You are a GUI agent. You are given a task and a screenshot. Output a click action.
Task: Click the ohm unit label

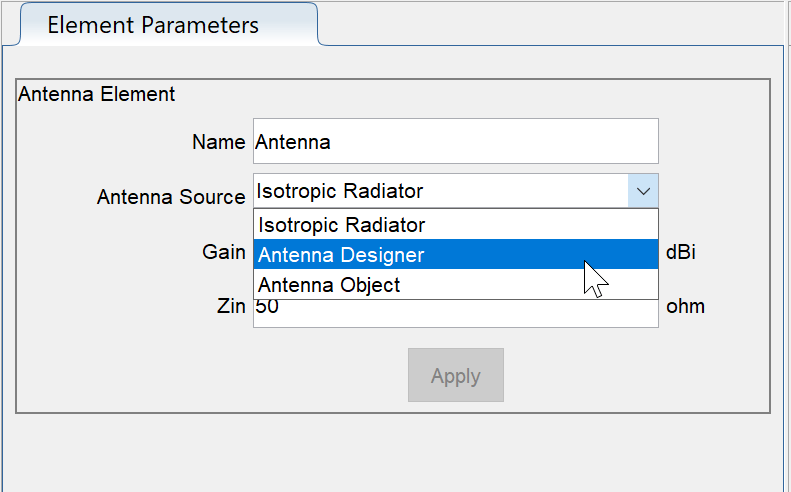point(686,306)
